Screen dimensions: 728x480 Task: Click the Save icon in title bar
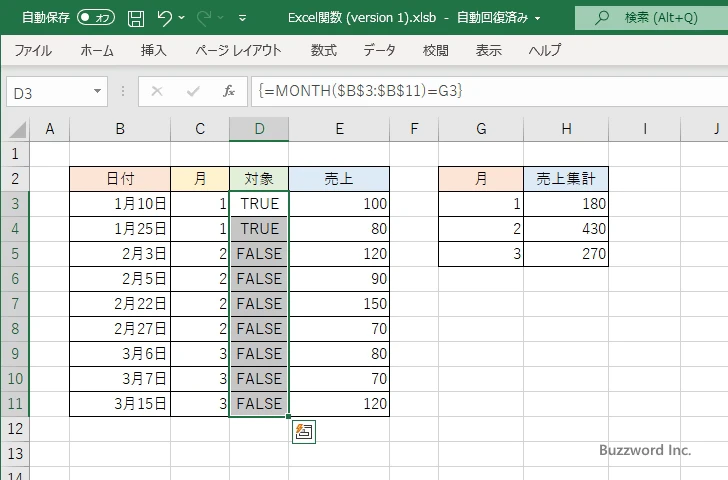[x=136, y=17]
